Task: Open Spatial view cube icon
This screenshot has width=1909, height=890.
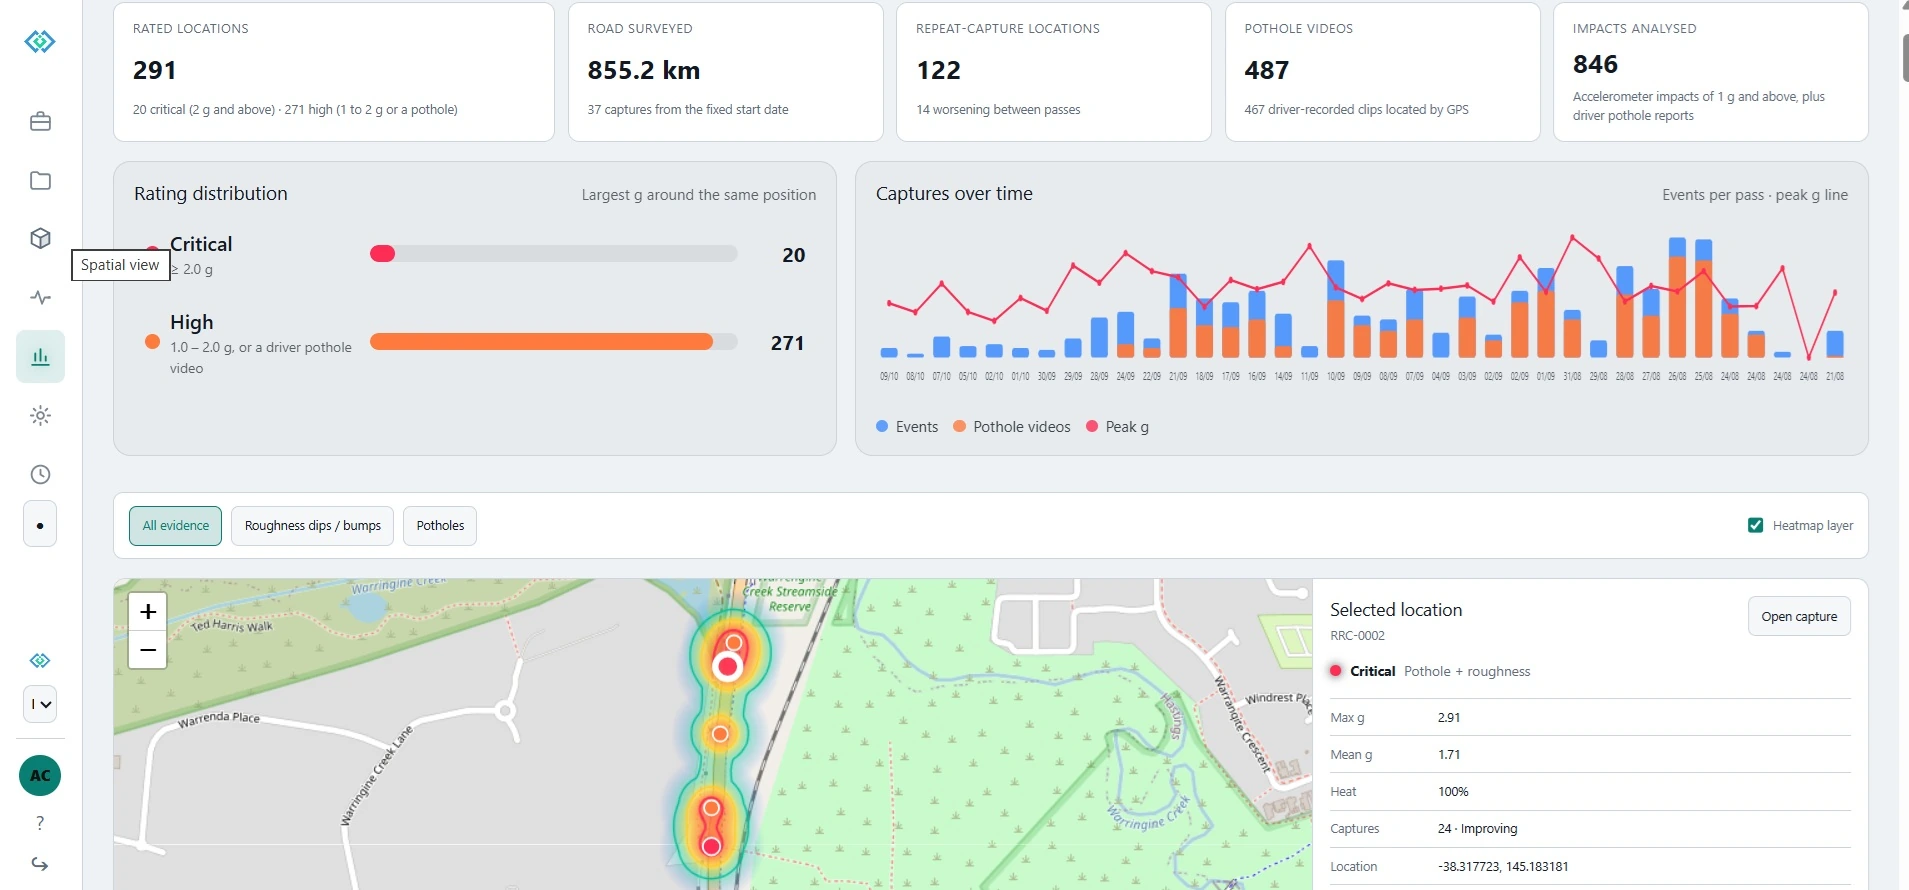Action: [x=40, y=238]
